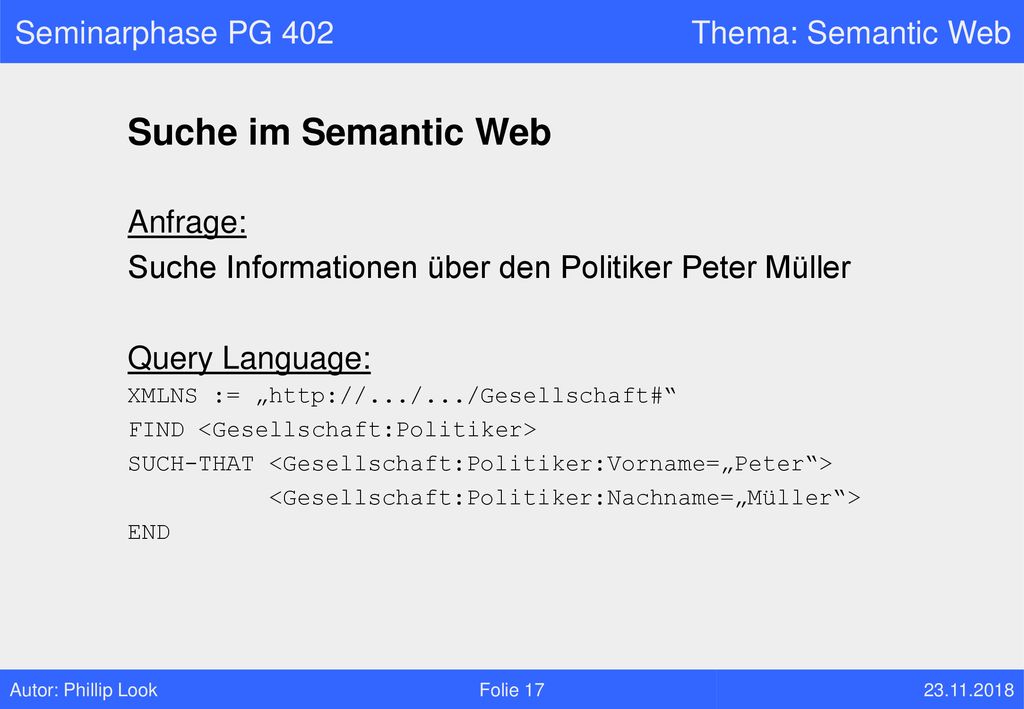
Task: Click the underlined heading 'Anfrage:'
Action: point(187,222)
